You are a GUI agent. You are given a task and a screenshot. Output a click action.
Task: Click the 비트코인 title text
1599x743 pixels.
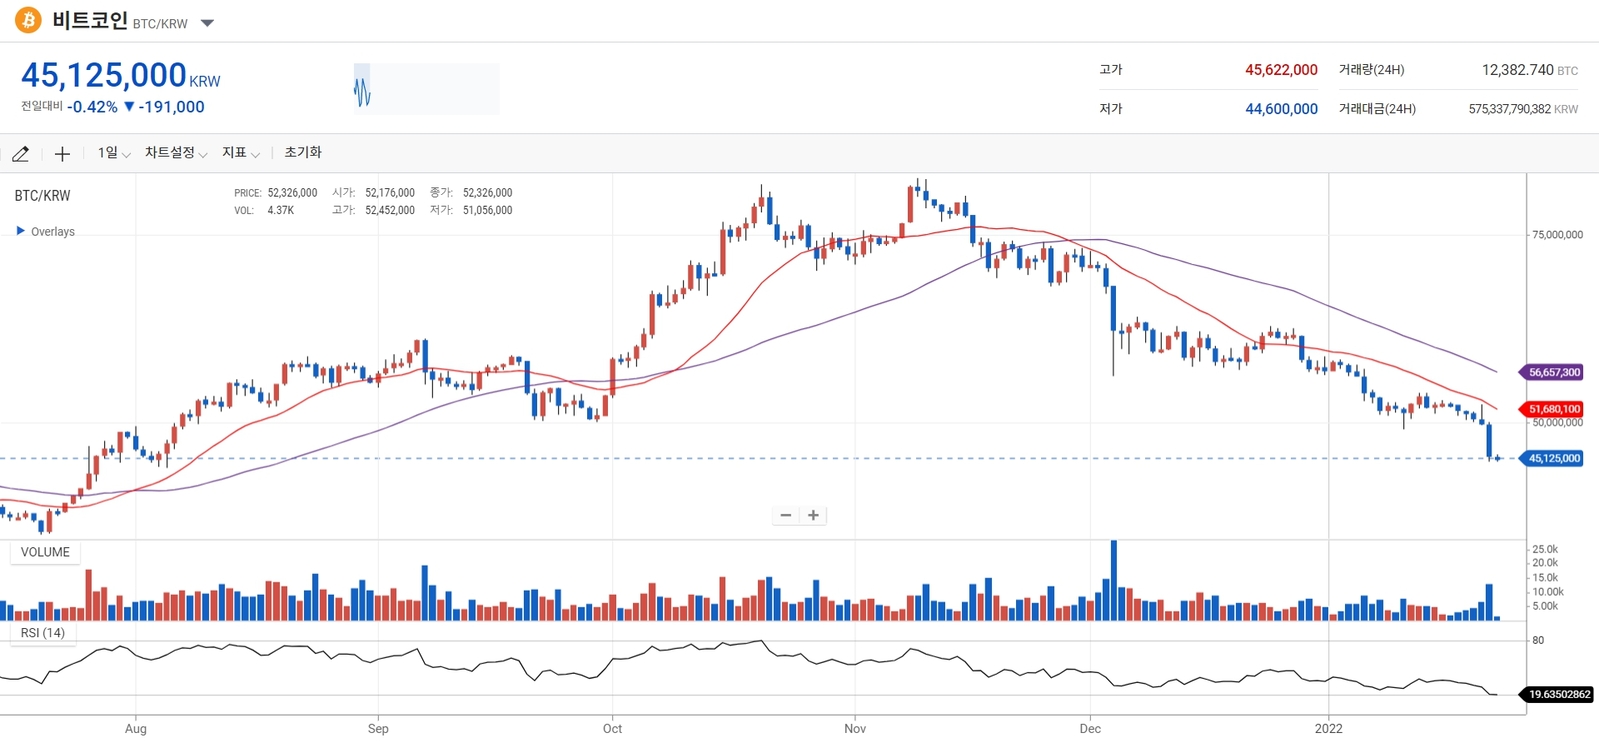90,20
